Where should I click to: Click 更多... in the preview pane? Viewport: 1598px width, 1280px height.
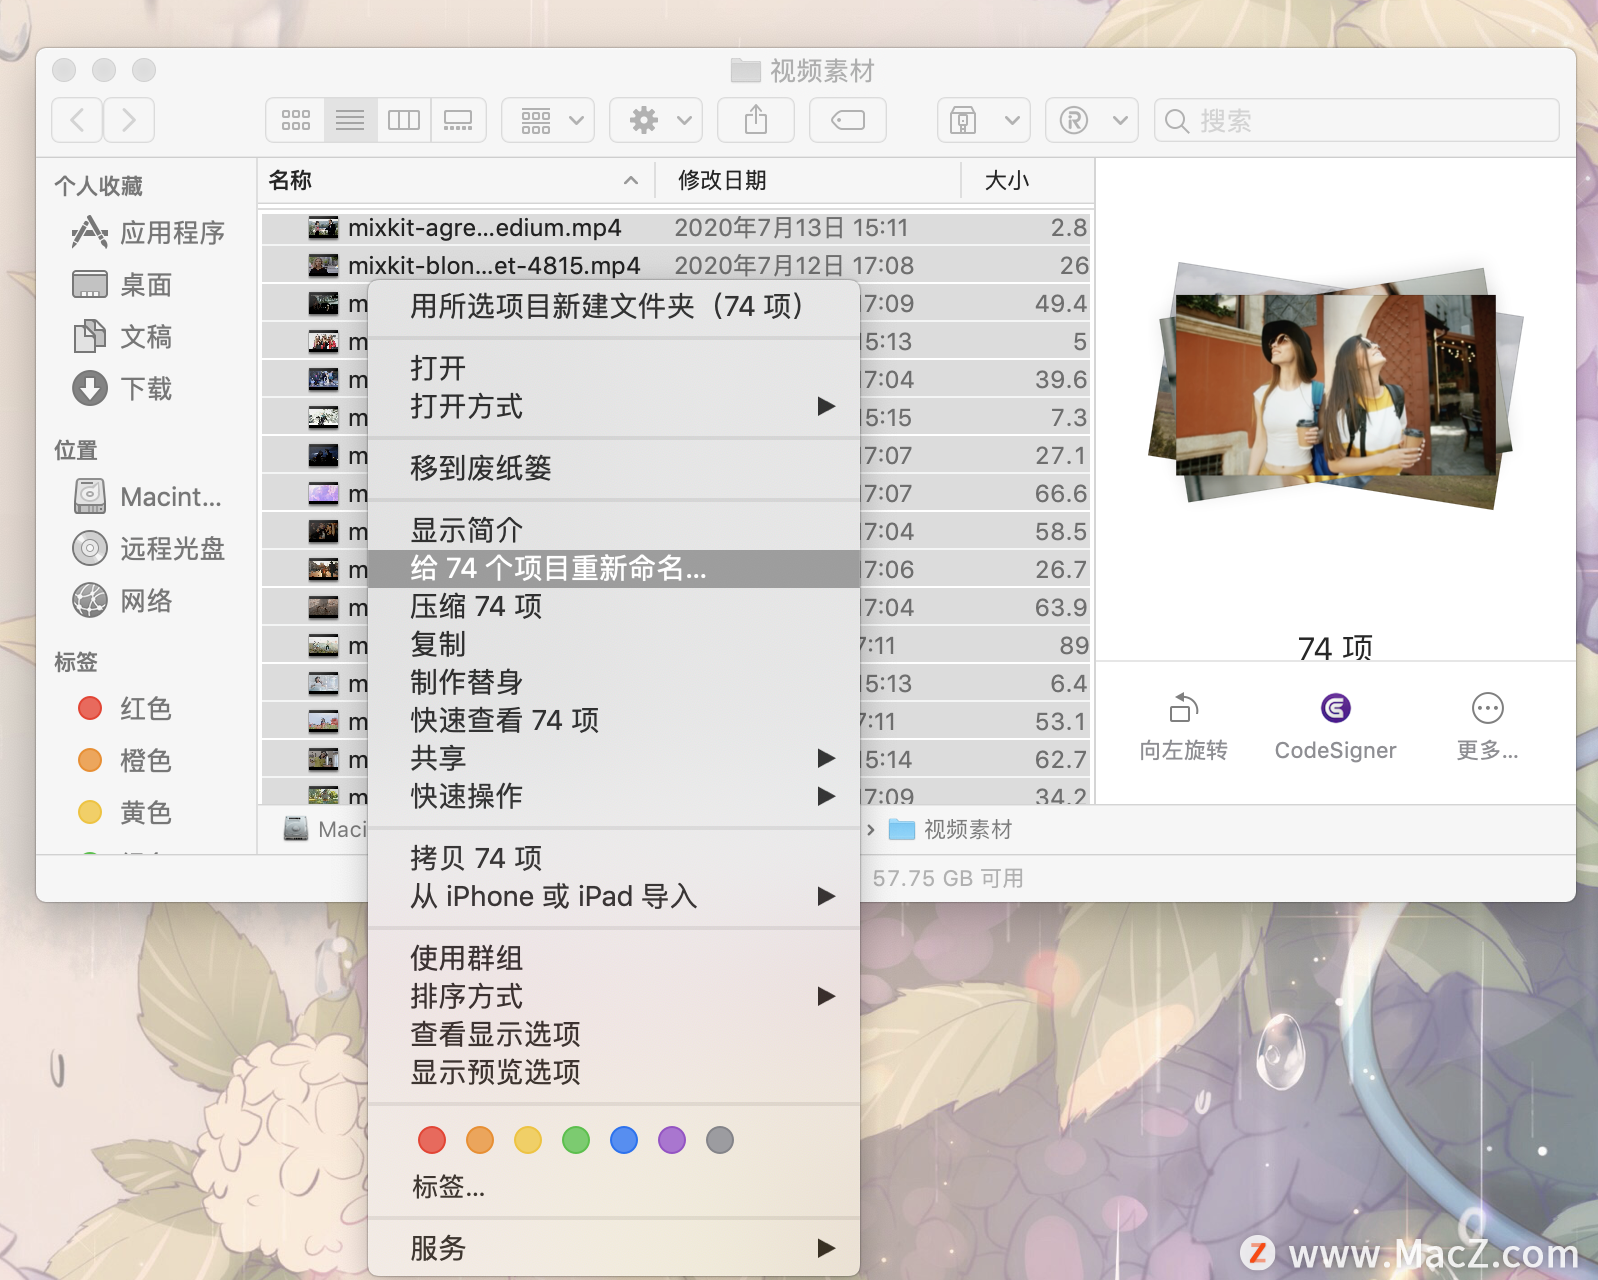(1488, 727)
